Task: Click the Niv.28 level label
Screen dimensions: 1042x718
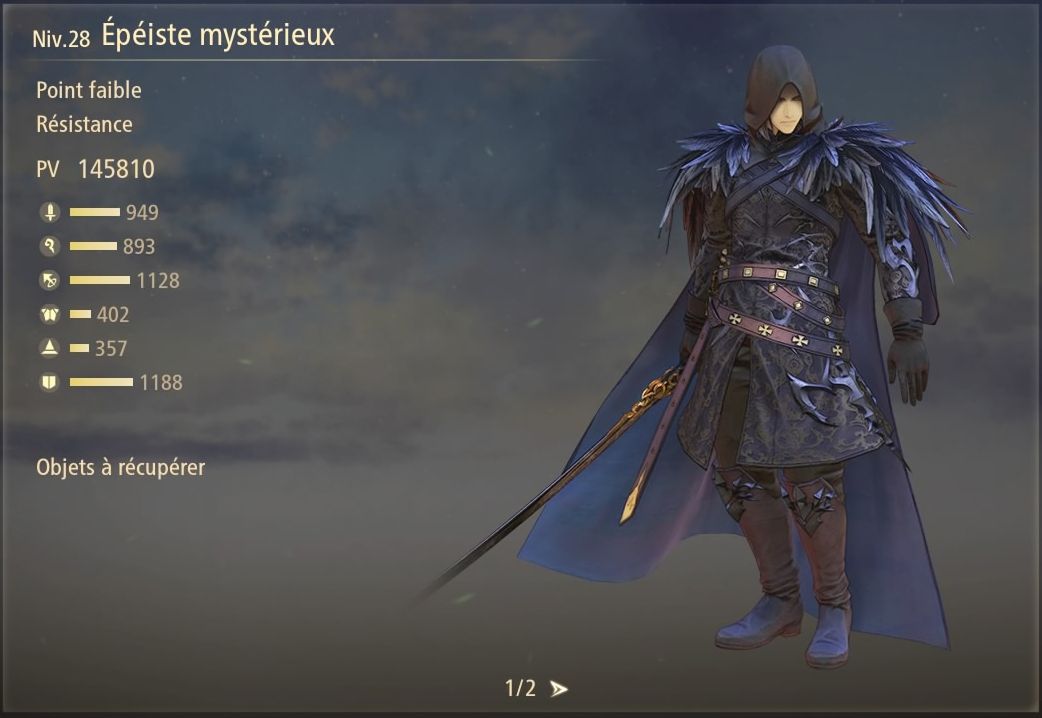Action: pos(61,39)
